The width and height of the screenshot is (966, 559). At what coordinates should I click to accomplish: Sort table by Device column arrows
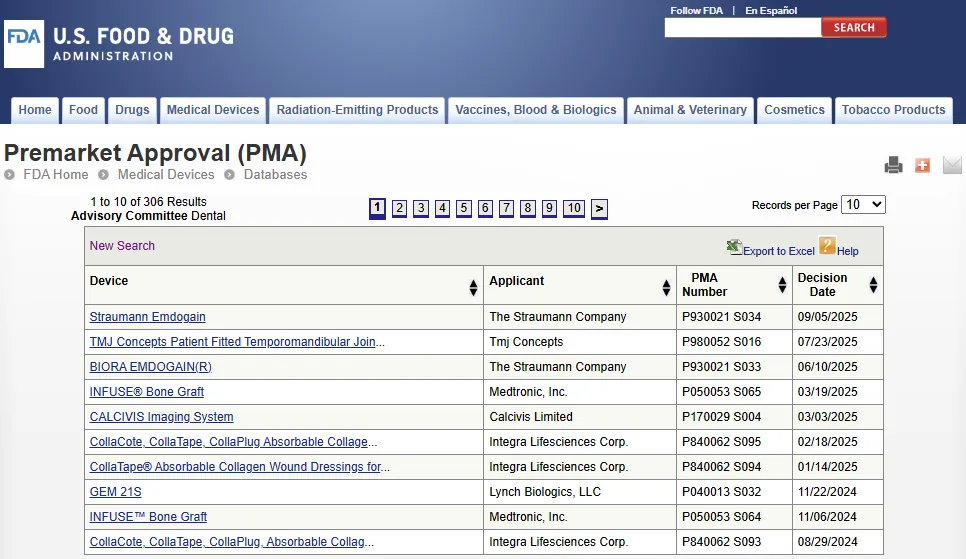coord(473,287)
